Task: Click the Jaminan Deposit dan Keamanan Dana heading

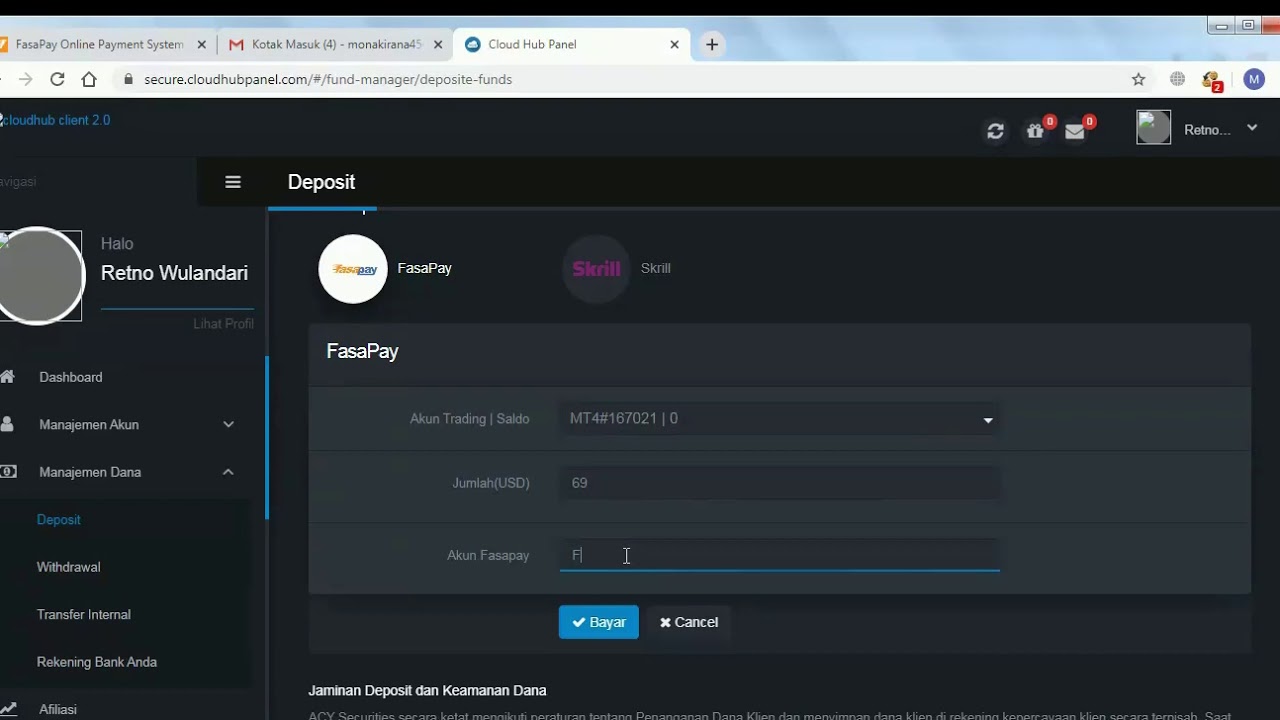Action: click(x=427, y=690)
